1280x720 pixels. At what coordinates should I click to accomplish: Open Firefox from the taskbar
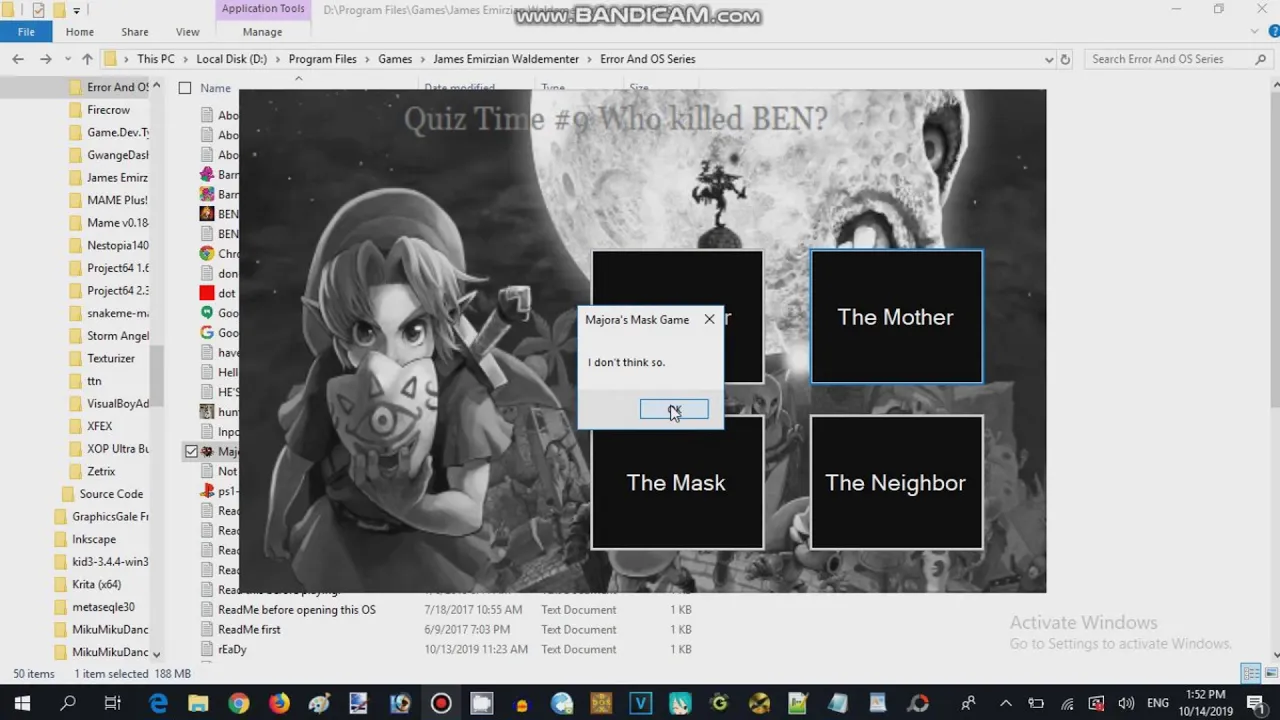tap(279, 704)
